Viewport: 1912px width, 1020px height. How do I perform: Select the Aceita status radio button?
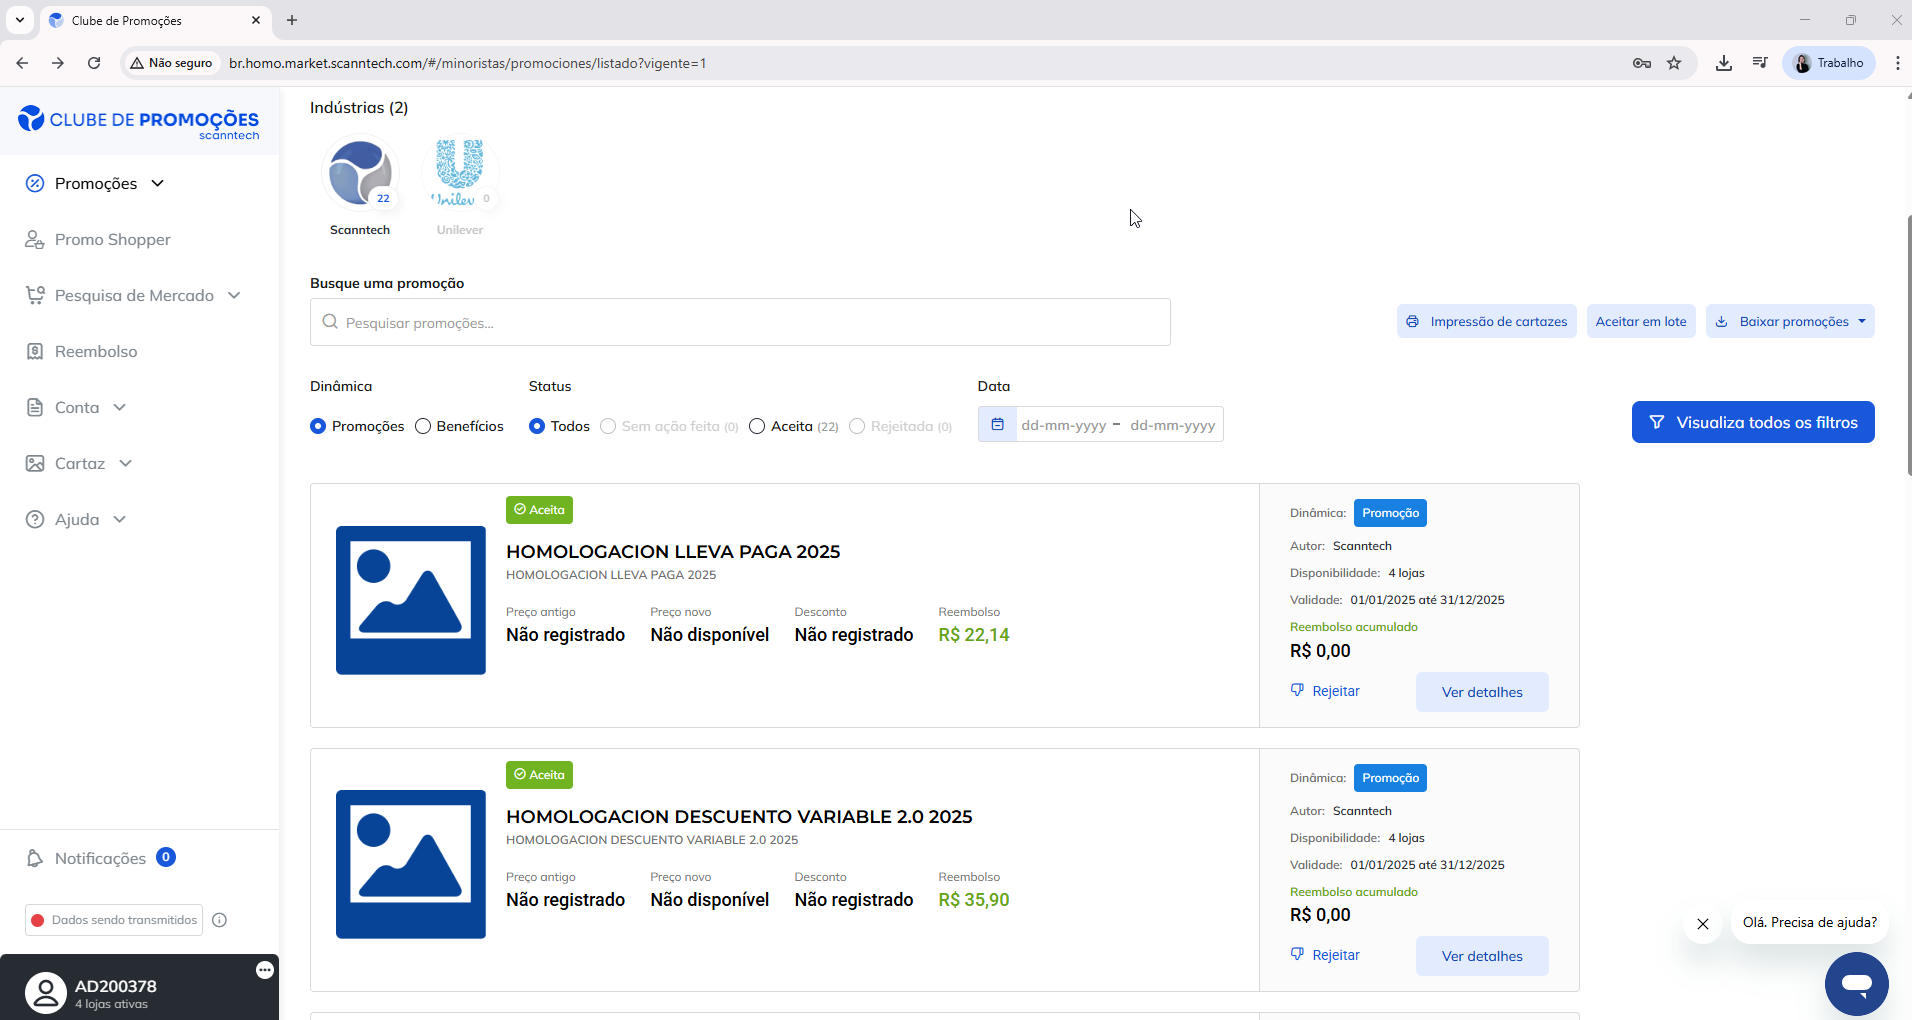757,426
